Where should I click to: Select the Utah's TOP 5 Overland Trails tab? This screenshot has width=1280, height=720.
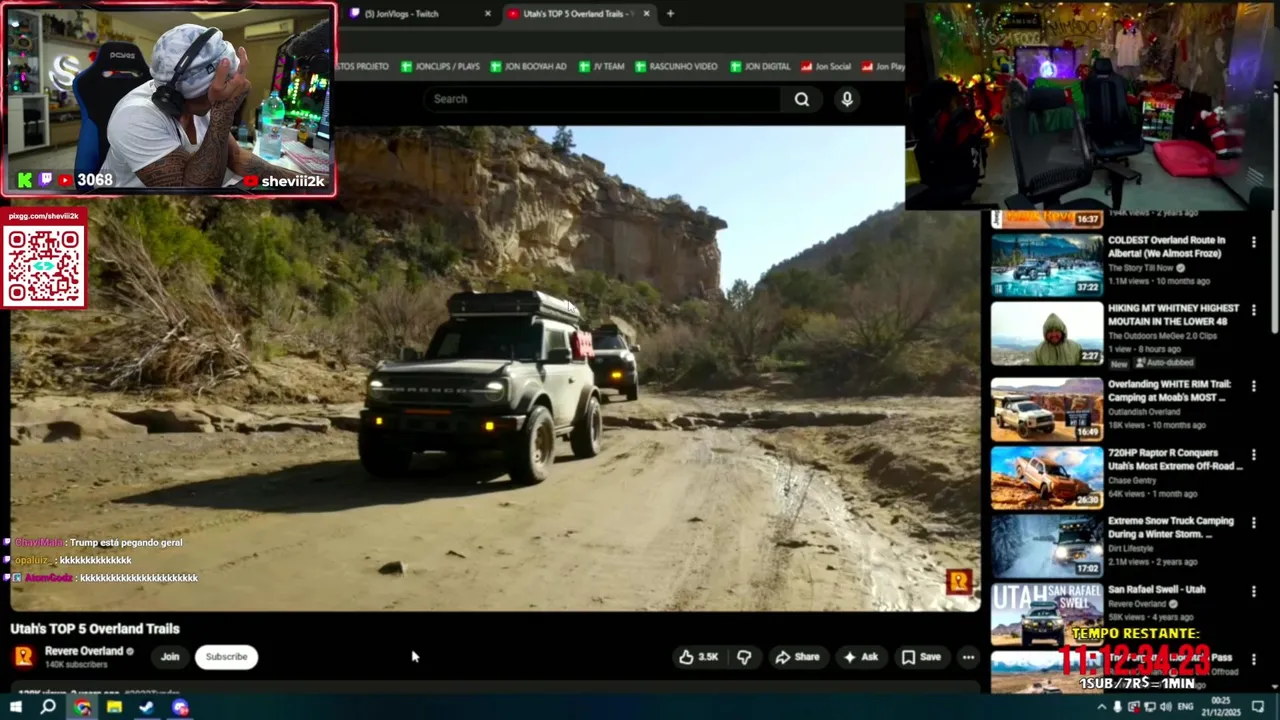pos(579,14)
